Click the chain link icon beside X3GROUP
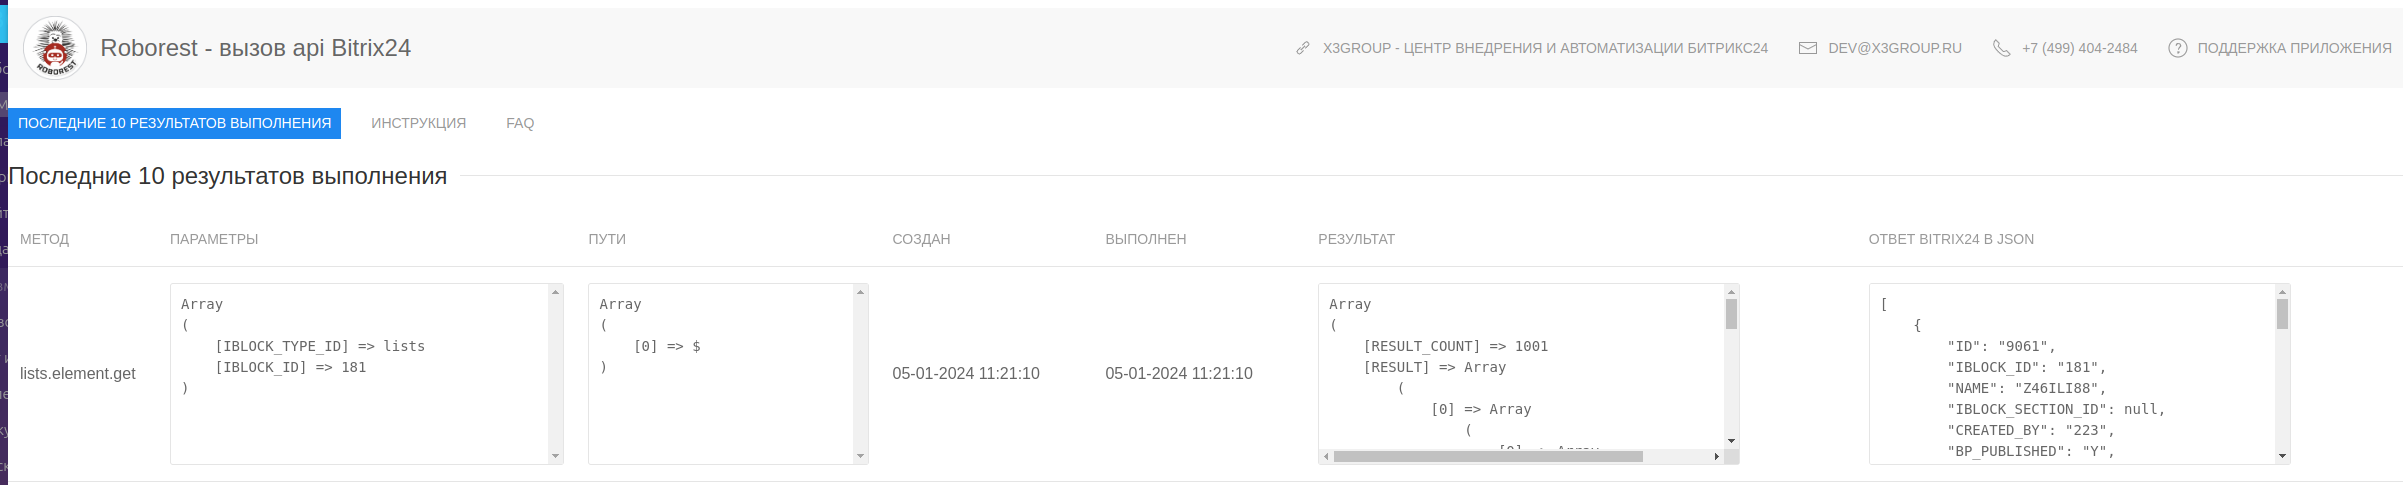This screenshot has height=485, width=2403. 1303,48
